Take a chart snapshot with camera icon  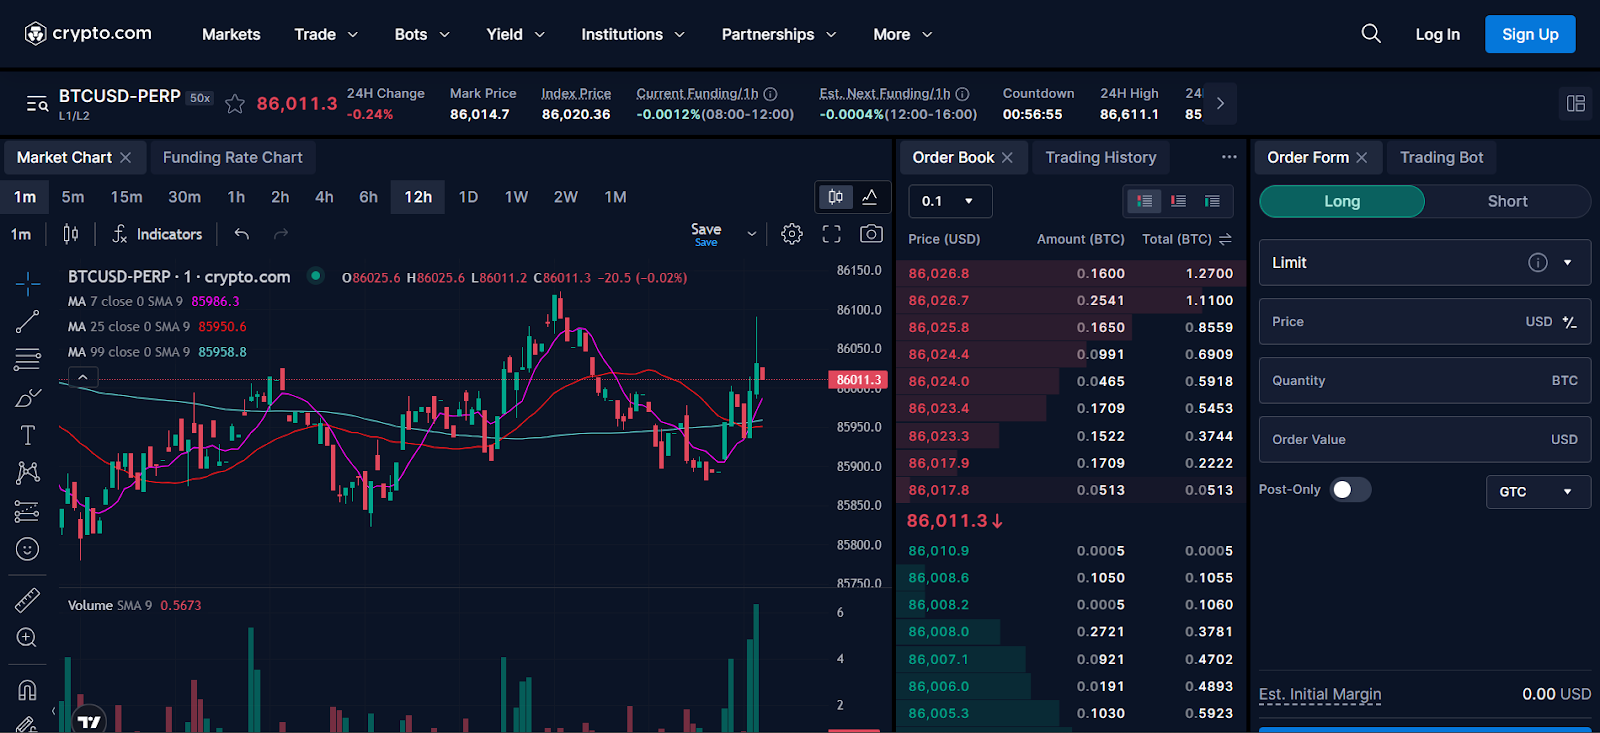871,234
